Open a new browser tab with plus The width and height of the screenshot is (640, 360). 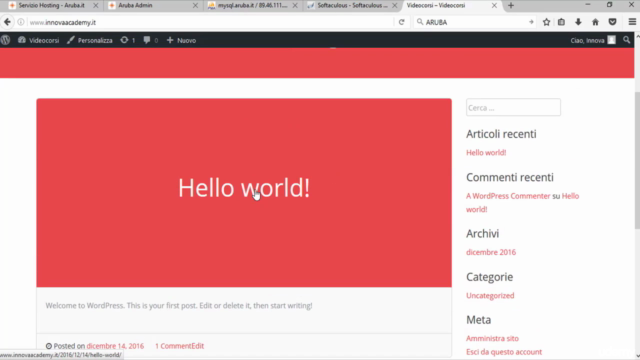coord(511,5)
